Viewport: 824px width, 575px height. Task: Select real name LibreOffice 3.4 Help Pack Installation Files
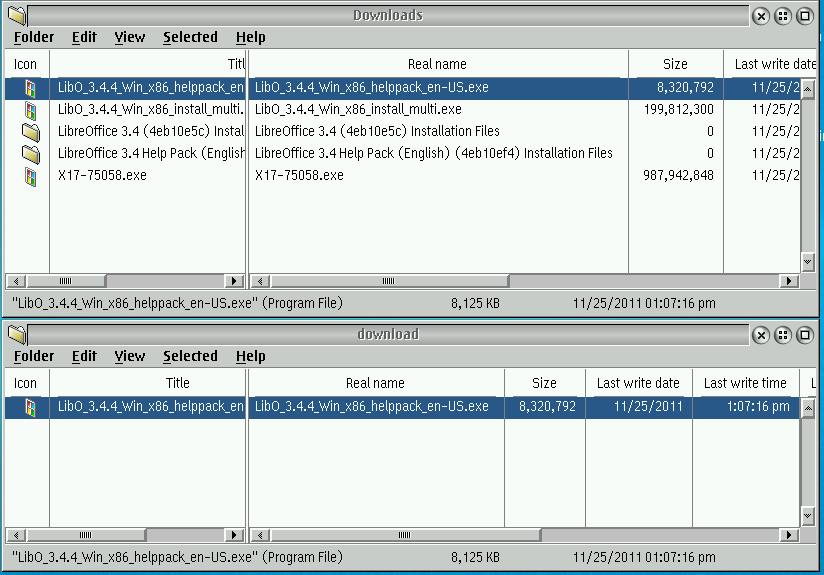(x=434, y=153)
